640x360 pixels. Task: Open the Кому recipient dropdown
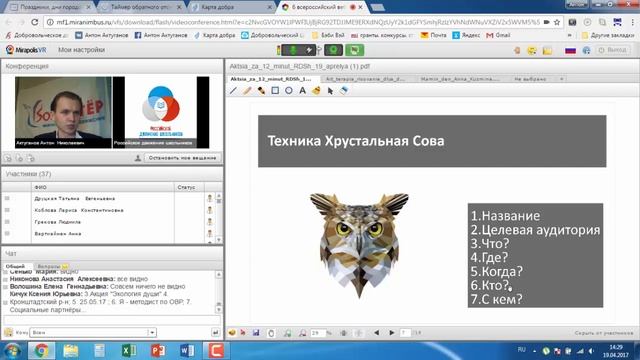pos(93,333)
